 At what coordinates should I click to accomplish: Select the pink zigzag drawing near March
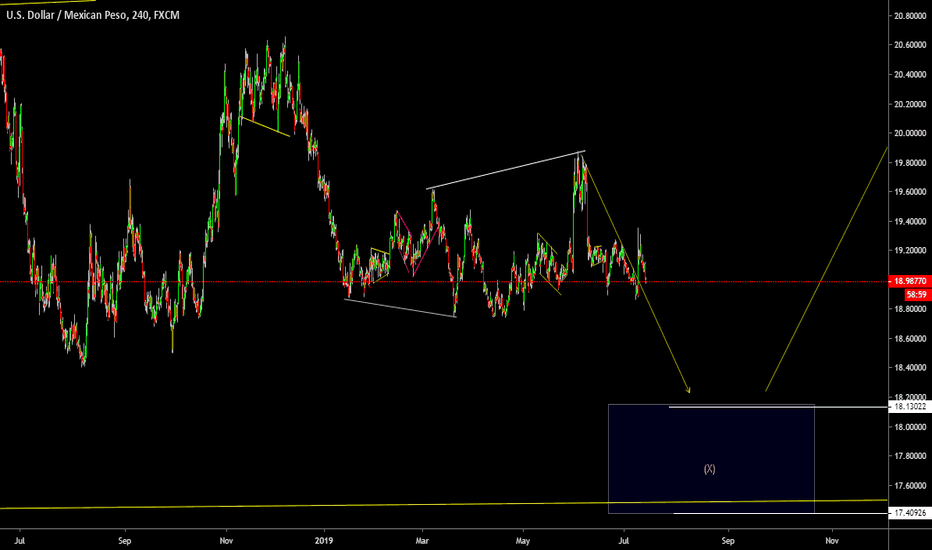(x=418, y=244)
